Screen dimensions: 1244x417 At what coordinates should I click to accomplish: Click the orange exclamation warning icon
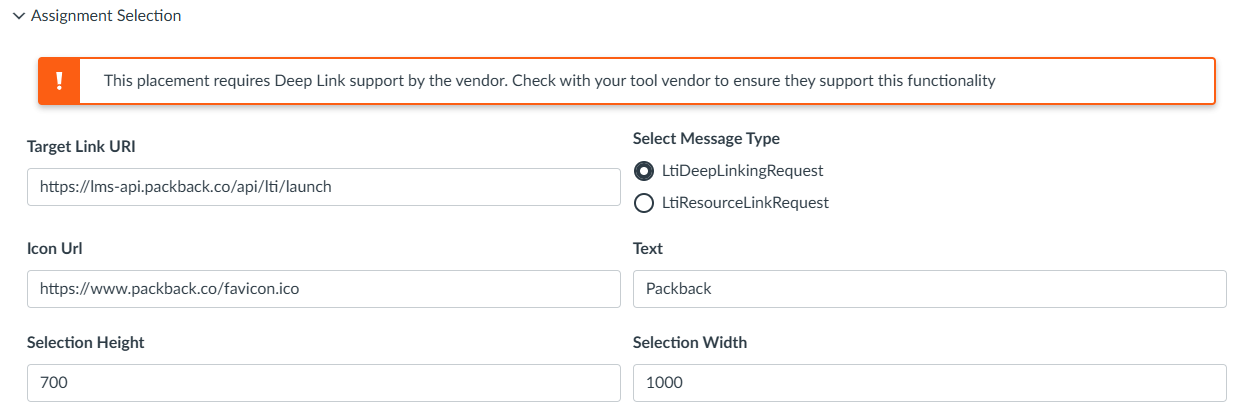pyautogui.click(x=59, y=81)
